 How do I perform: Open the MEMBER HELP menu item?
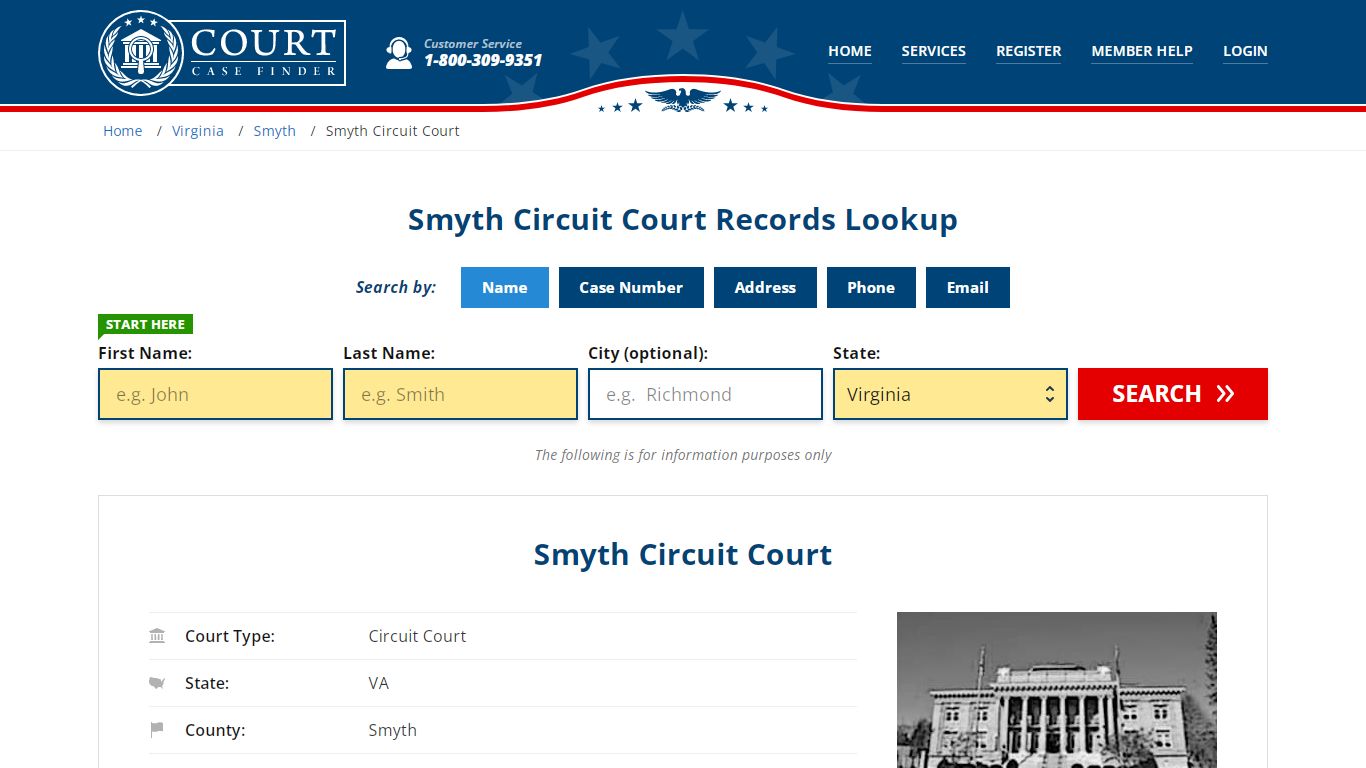pyautogui.click(x=1142, y=51)
